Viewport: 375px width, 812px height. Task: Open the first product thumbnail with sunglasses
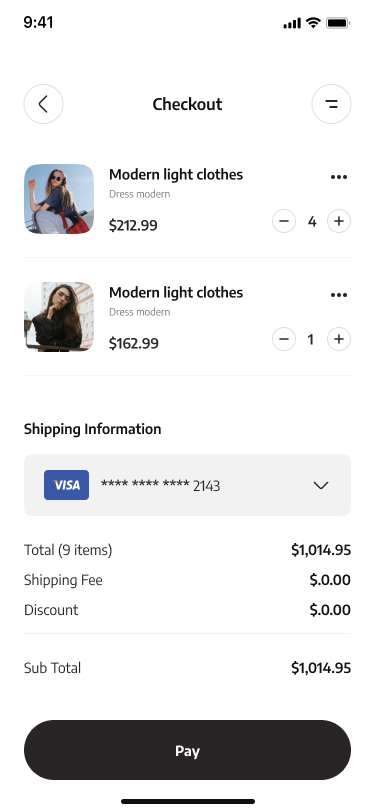[59, 199]
